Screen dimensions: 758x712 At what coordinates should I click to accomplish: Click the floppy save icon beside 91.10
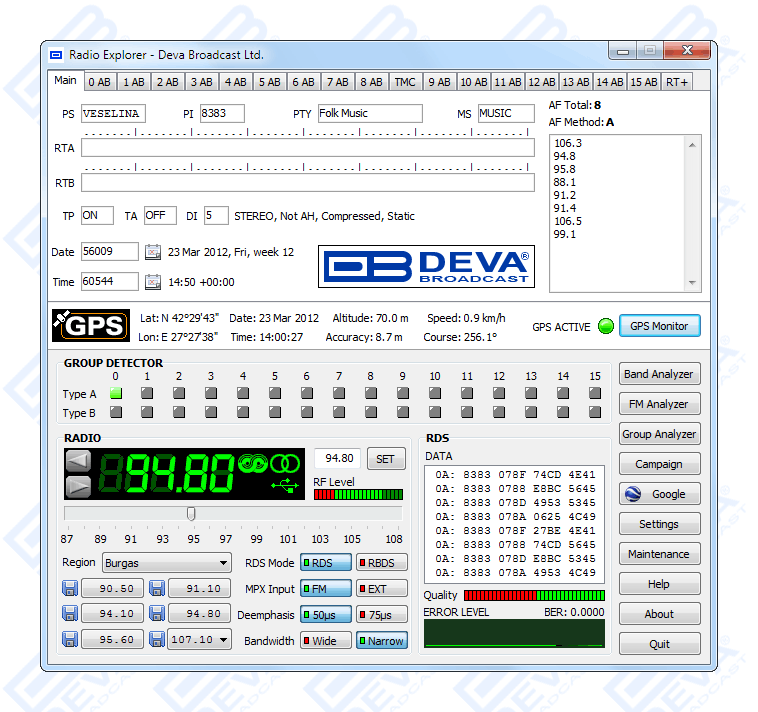[x=157, y=589]
